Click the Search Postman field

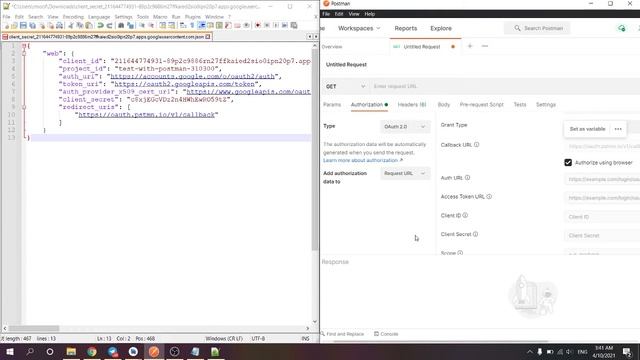538,28
